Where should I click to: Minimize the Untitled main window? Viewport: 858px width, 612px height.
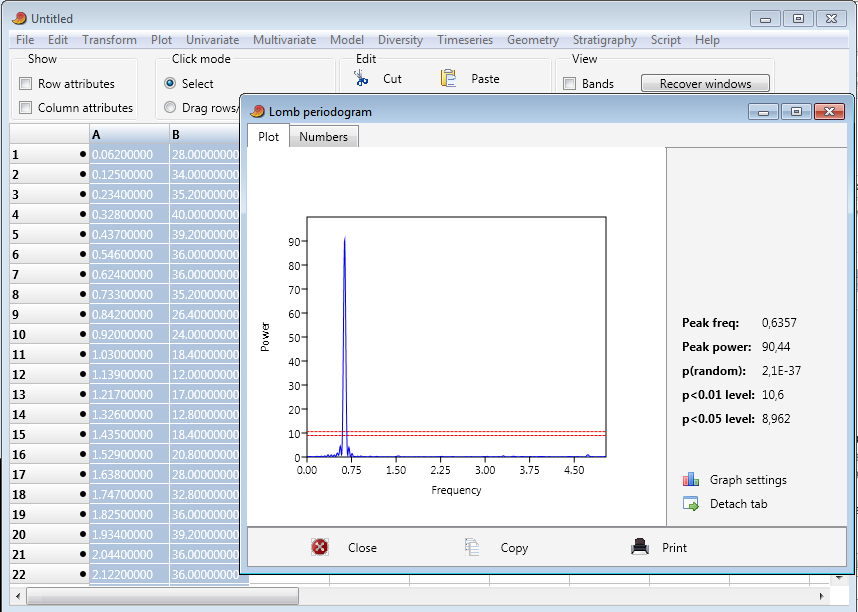[766, 19]
